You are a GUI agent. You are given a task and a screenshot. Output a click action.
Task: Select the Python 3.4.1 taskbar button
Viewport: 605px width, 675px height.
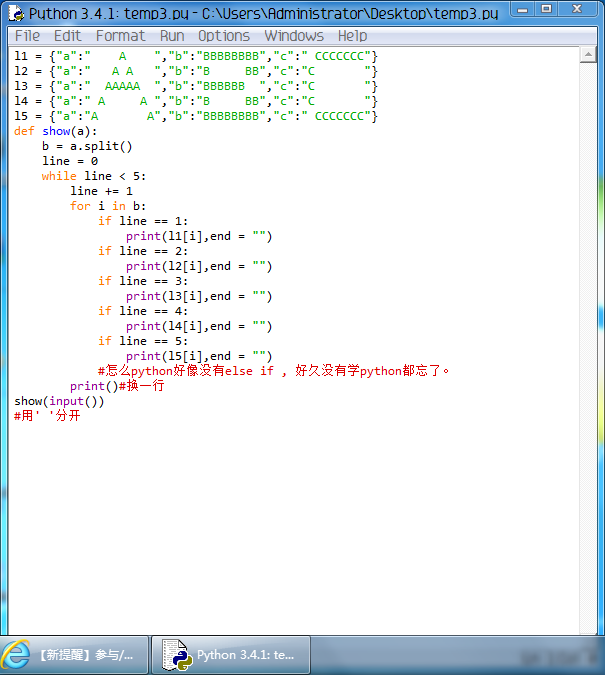tap(230, 655)
